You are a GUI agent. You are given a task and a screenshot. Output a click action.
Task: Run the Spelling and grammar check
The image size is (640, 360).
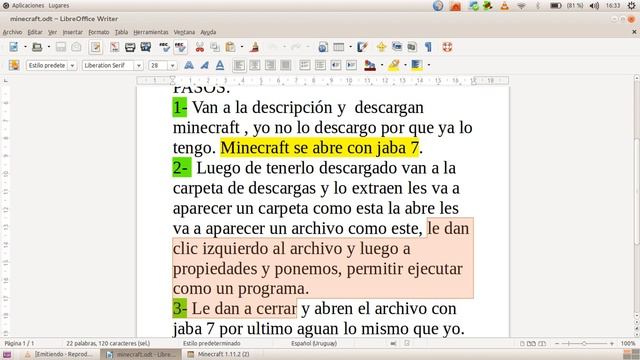click(x=164, y=47)
